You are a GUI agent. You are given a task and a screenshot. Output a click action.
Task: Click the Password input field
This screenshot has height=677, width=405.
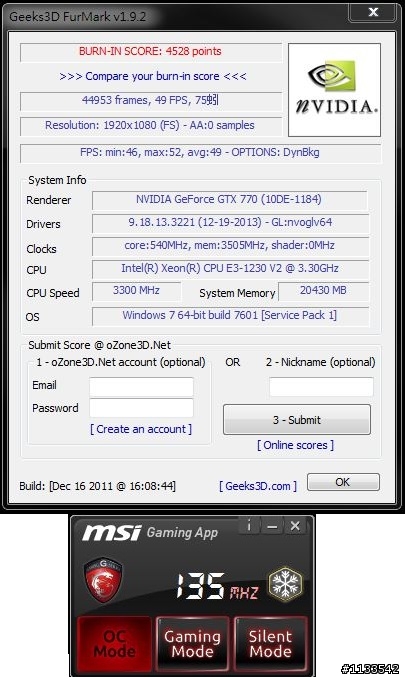coord(141,408)
